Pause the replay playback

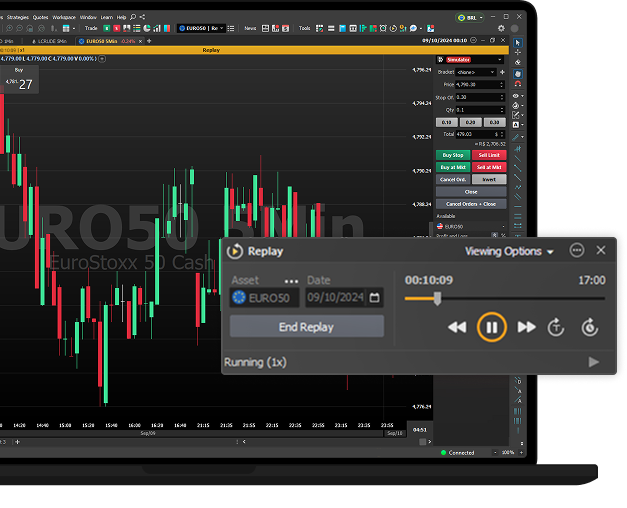pos(491,327)
